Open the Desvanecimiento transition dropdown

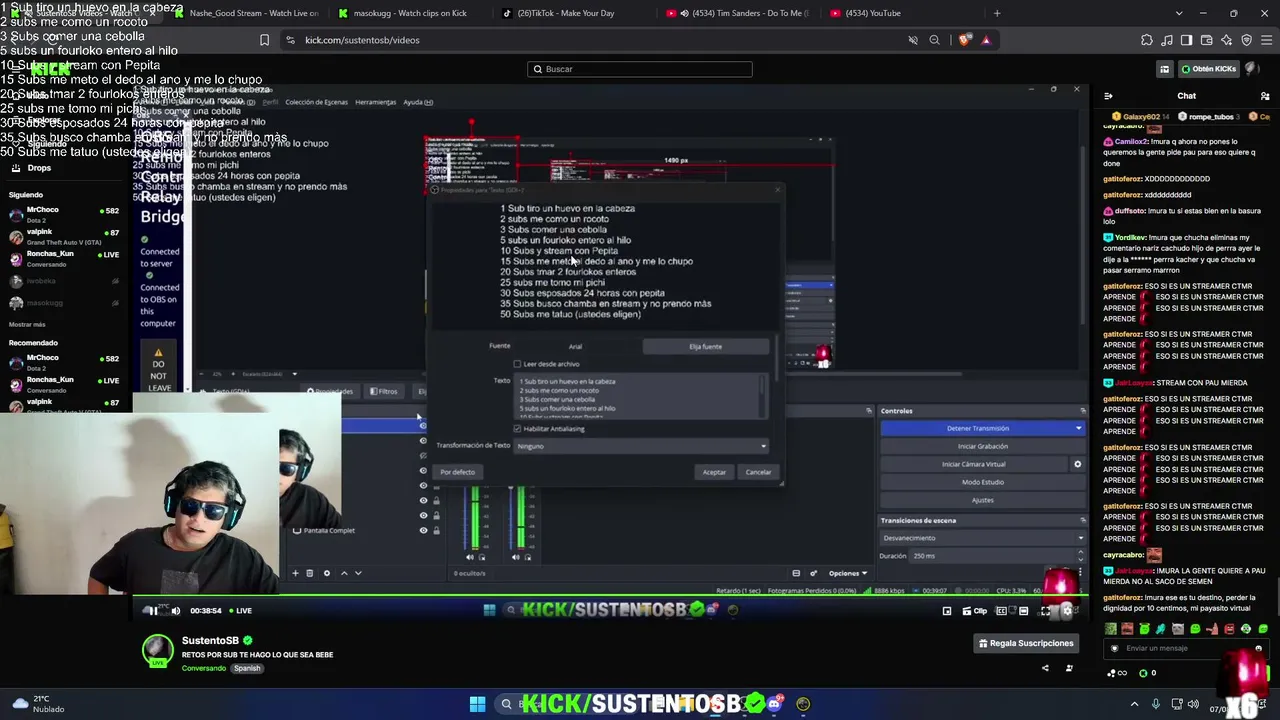click(982, 538)
